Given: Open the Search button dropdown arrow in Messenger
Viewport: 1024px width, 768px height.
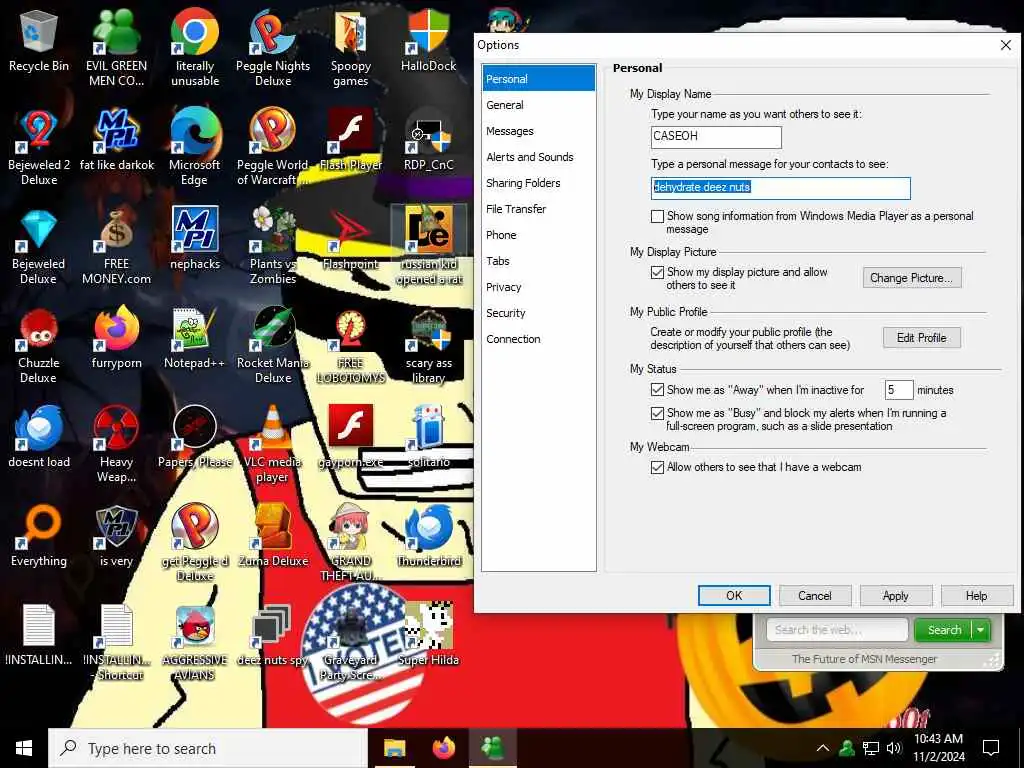Looking at the screenshot, I should coord(981,630).
